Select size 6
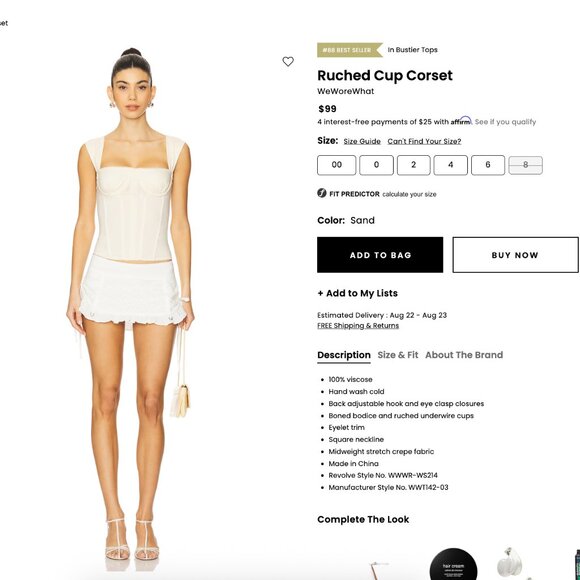580x580 pixels. tap(488, 165)
